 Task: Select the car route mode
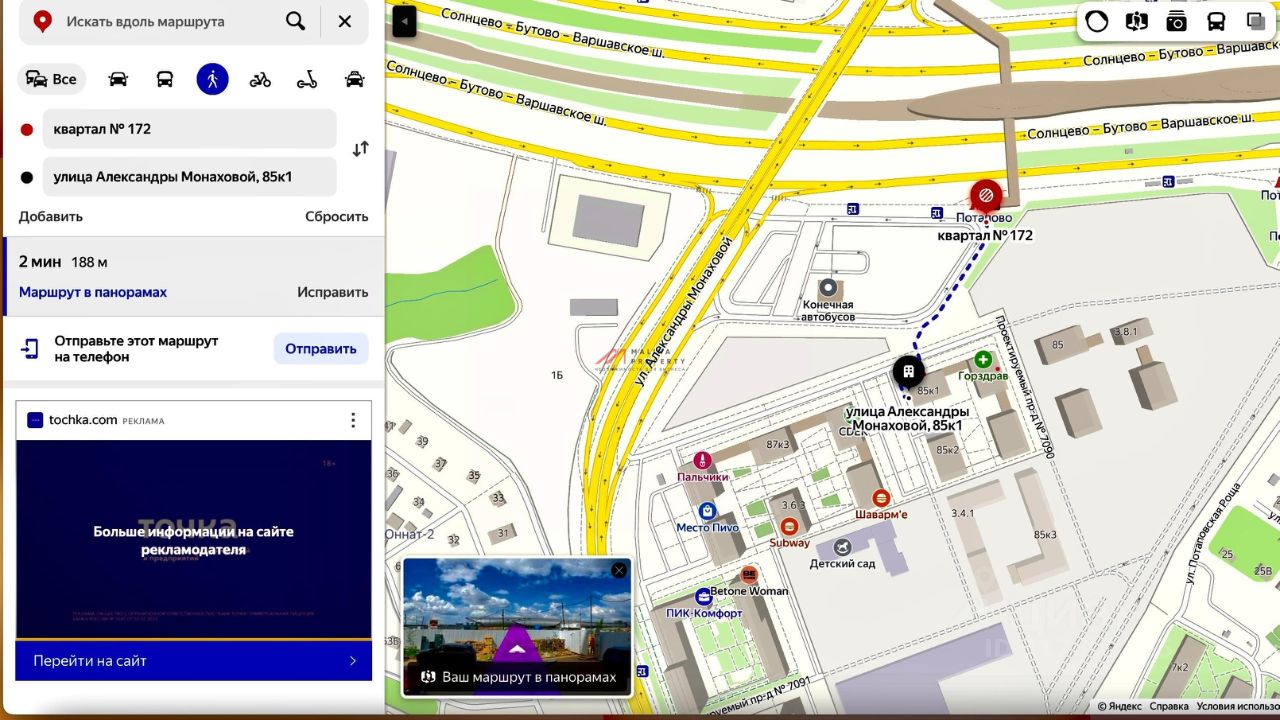(118, 79)
